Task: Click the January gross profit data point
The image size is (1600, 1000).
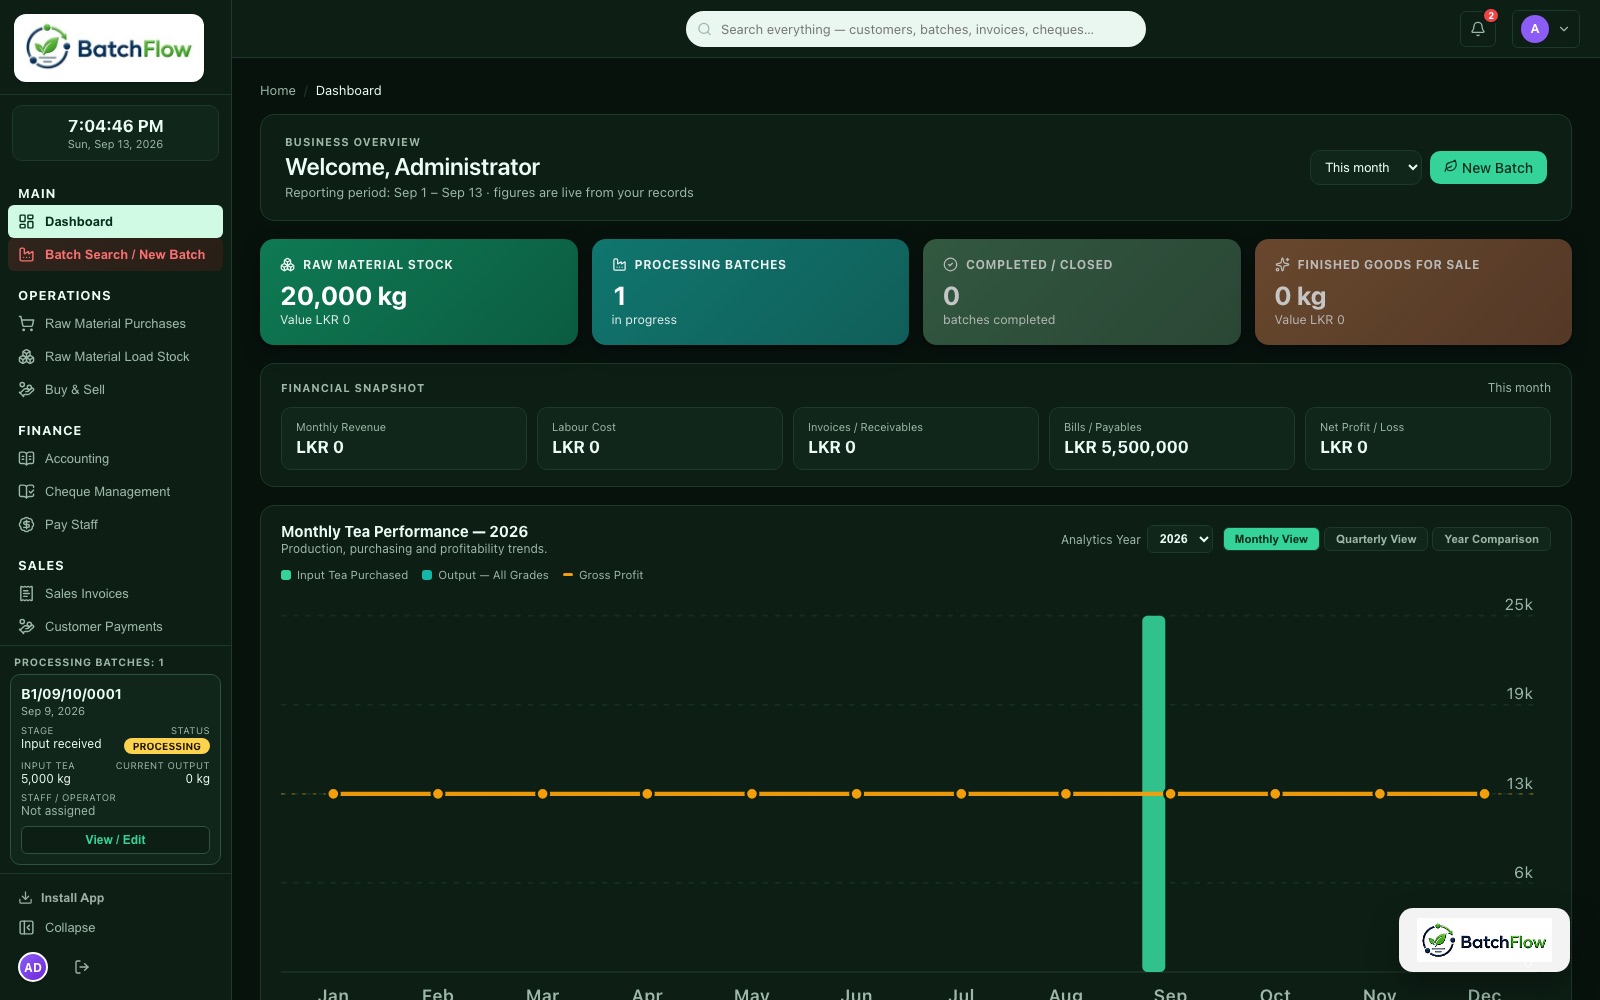Action: (x=333, y=794)
